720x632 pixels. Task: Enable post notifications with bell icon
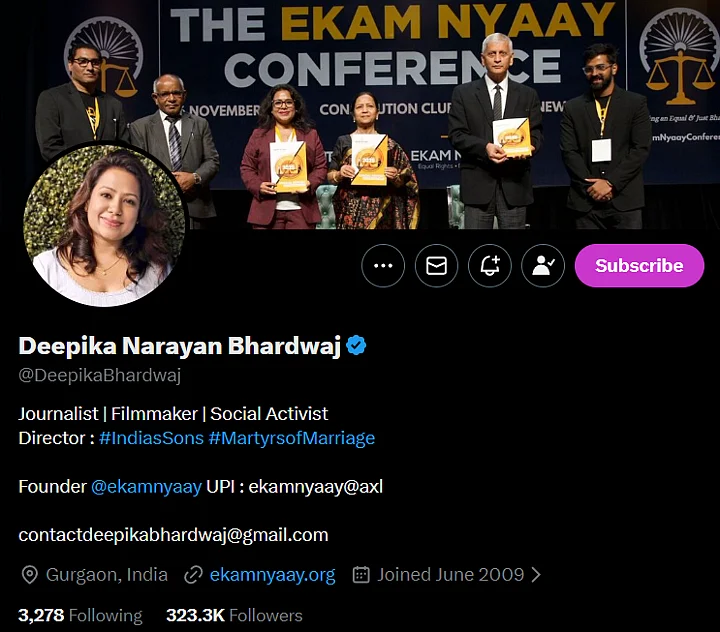pyautogui.click(x=489, y=265)
